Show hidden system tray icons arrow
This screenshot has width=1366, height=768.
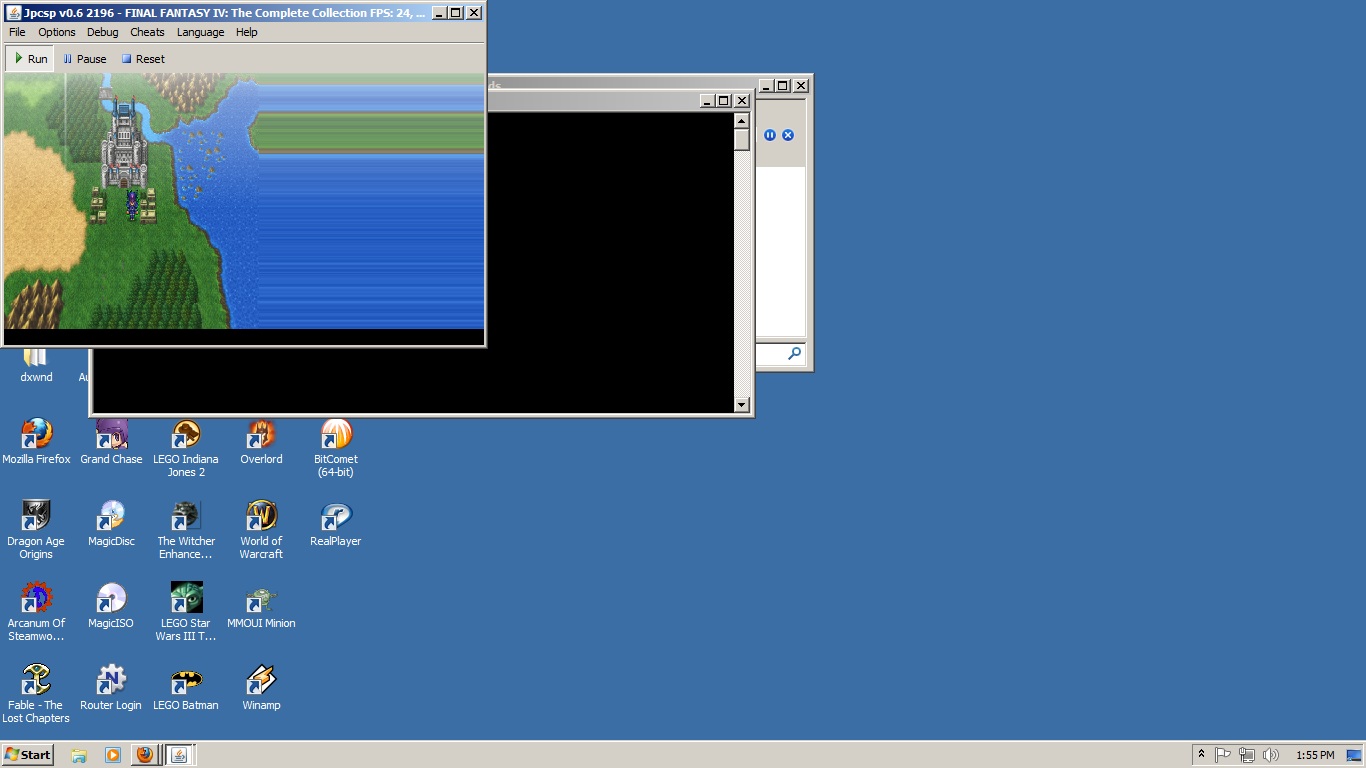(x=1201, y=755)
